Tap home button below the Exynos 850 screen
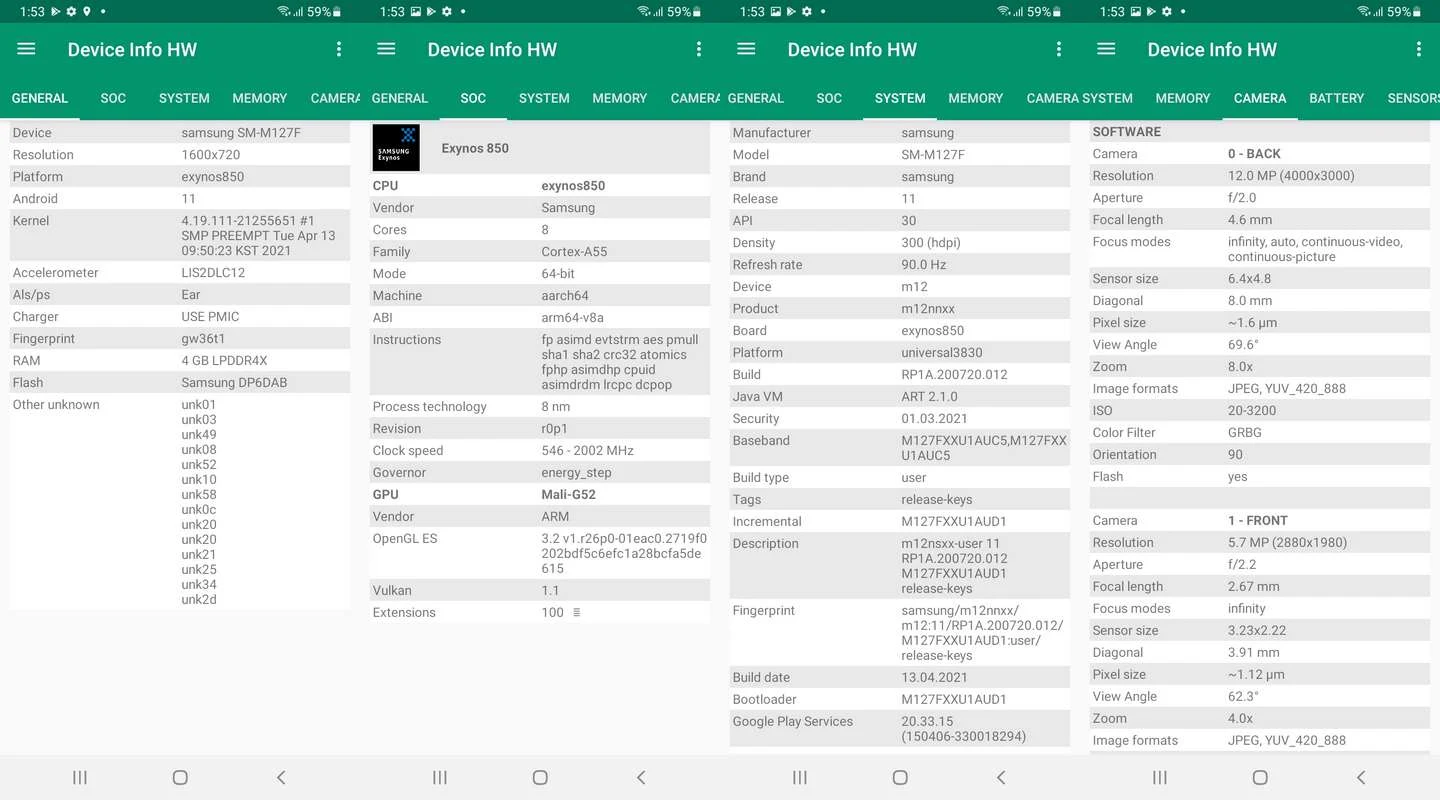The height and width of the screenshot is (800, 1440). click(540, 777)
